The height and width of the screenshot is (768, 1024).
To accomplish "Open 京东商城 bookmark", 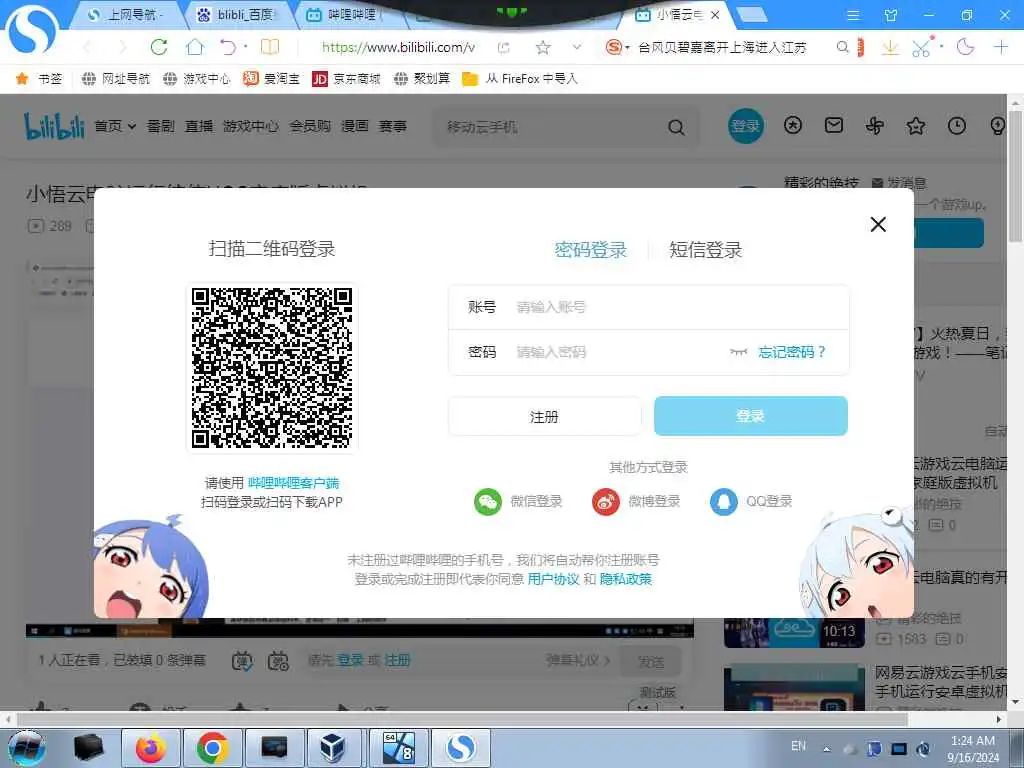I will [347, 79].
